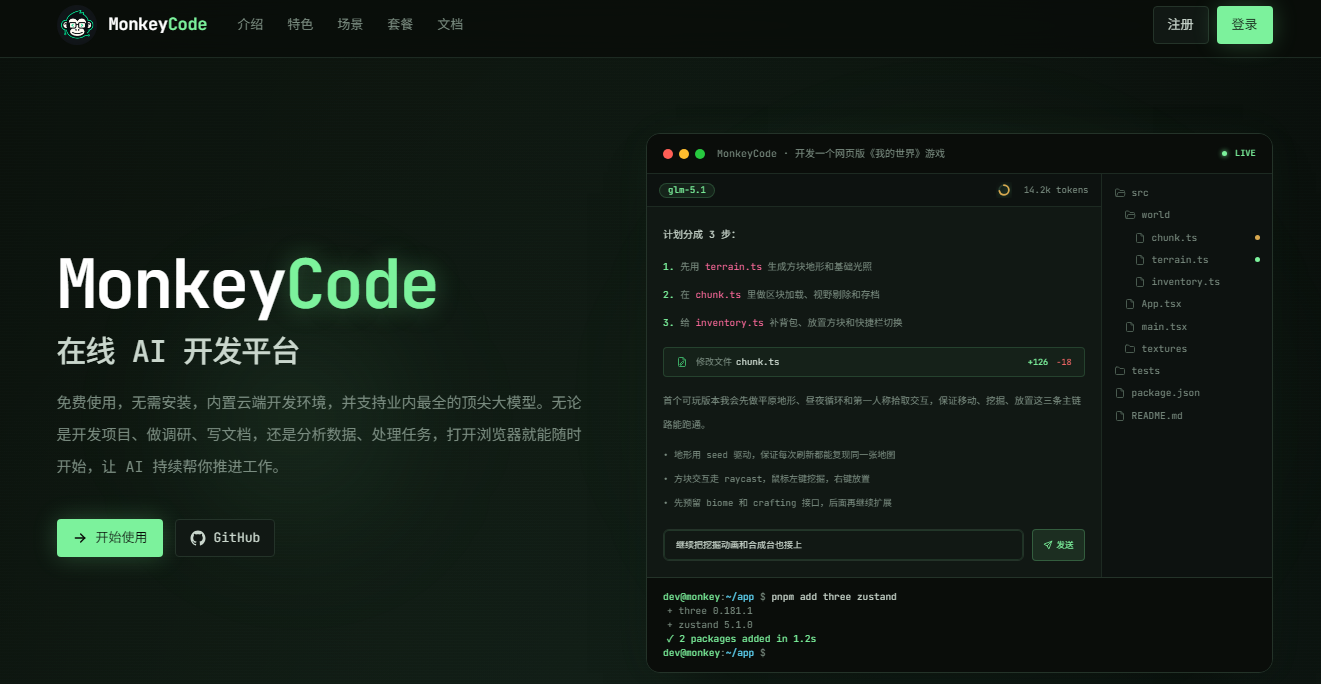This screenshot has height=684, width=1321.
Task: Open the GitHub button
Action: (x=225, y=538)
